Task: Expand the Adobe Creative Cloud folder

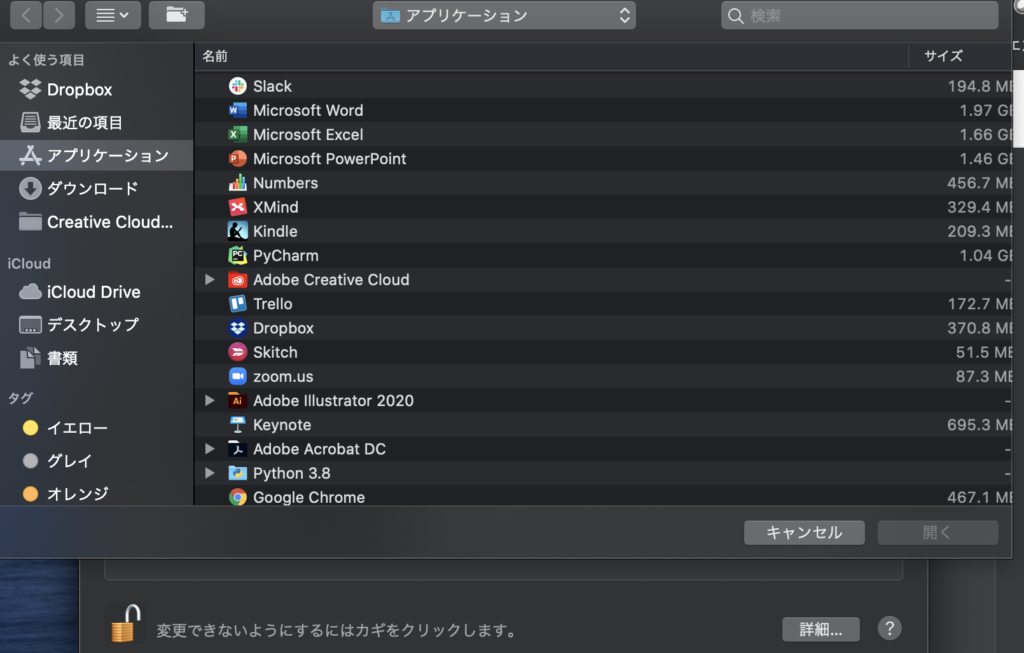Action: [x=210, y=279]
